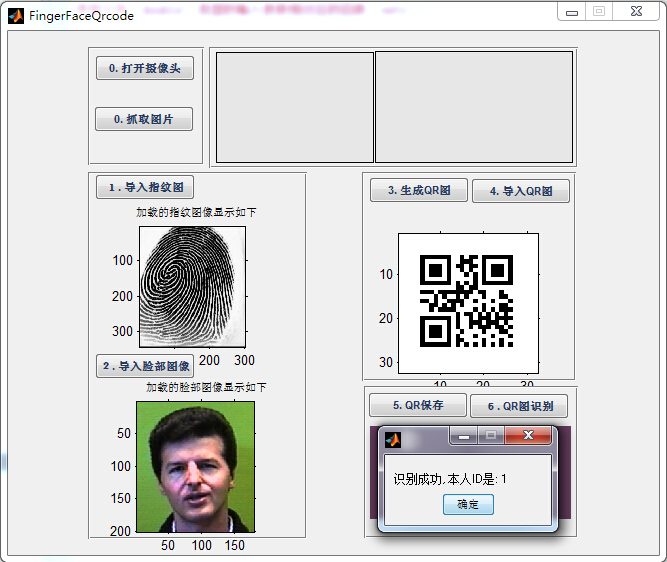Close the recognition result dialog
667x562 pixels.
[528, 435]
